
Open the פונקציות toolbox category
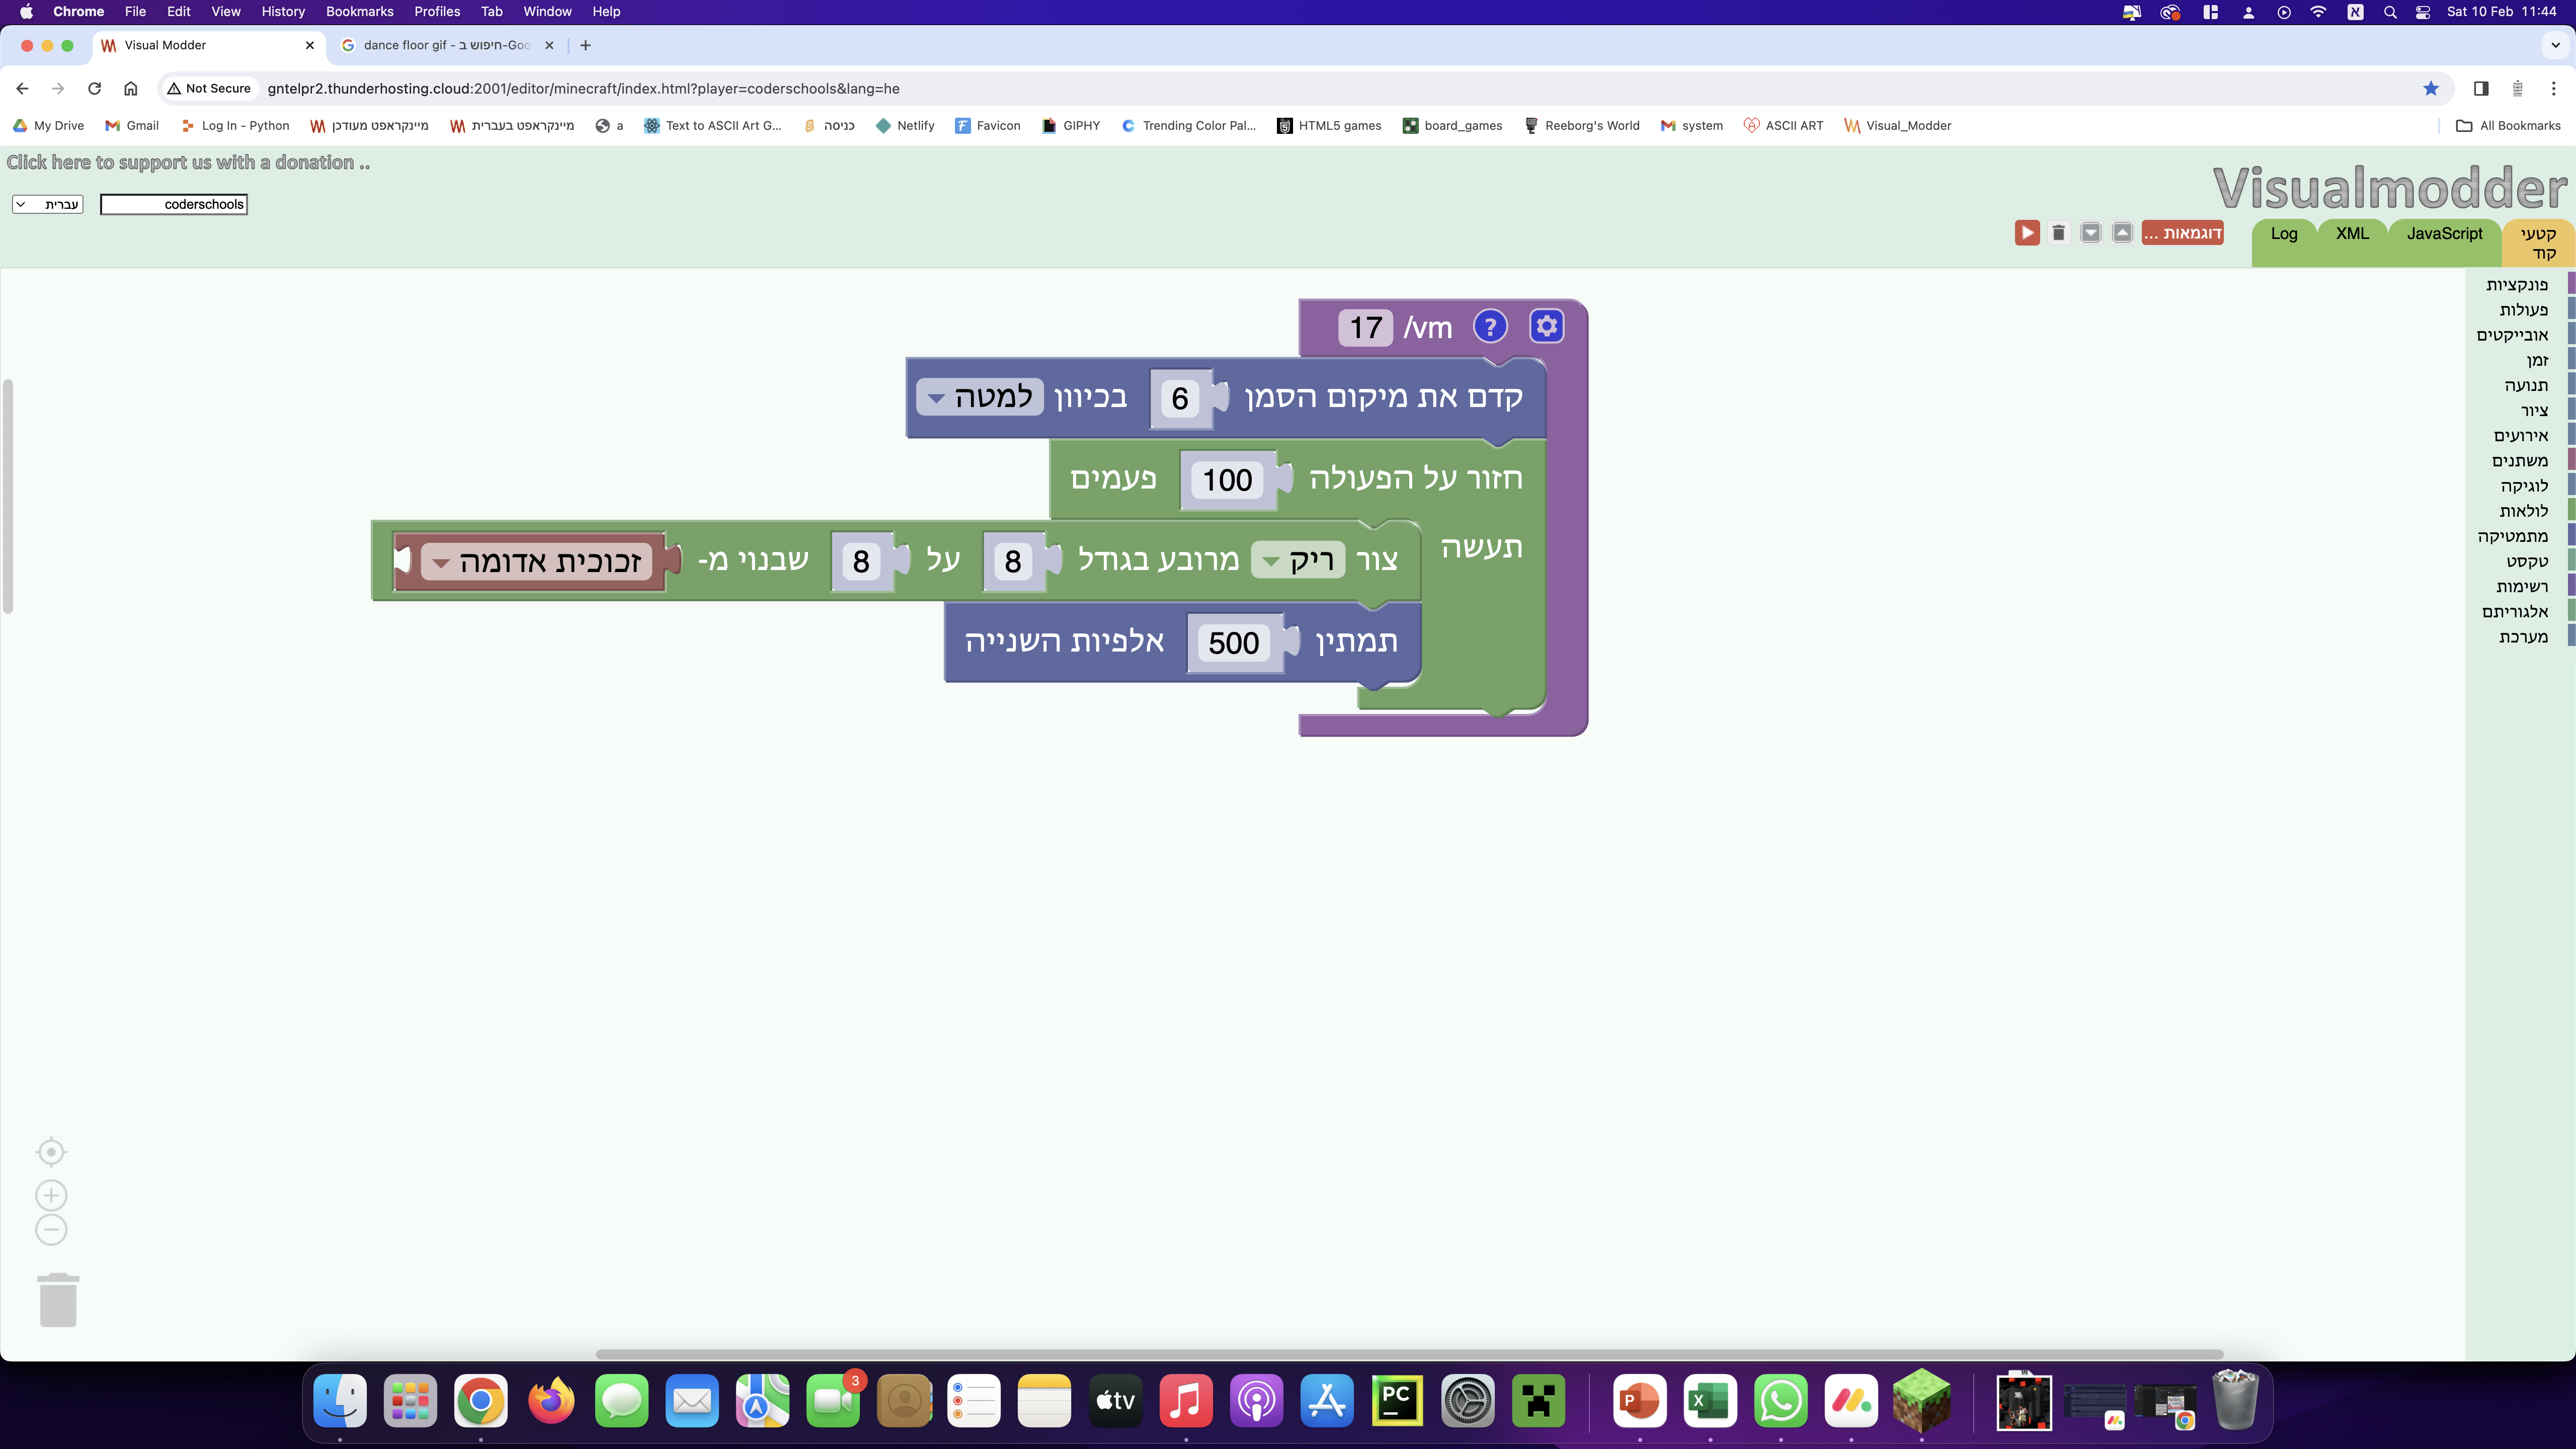[x=2517, y=285]
